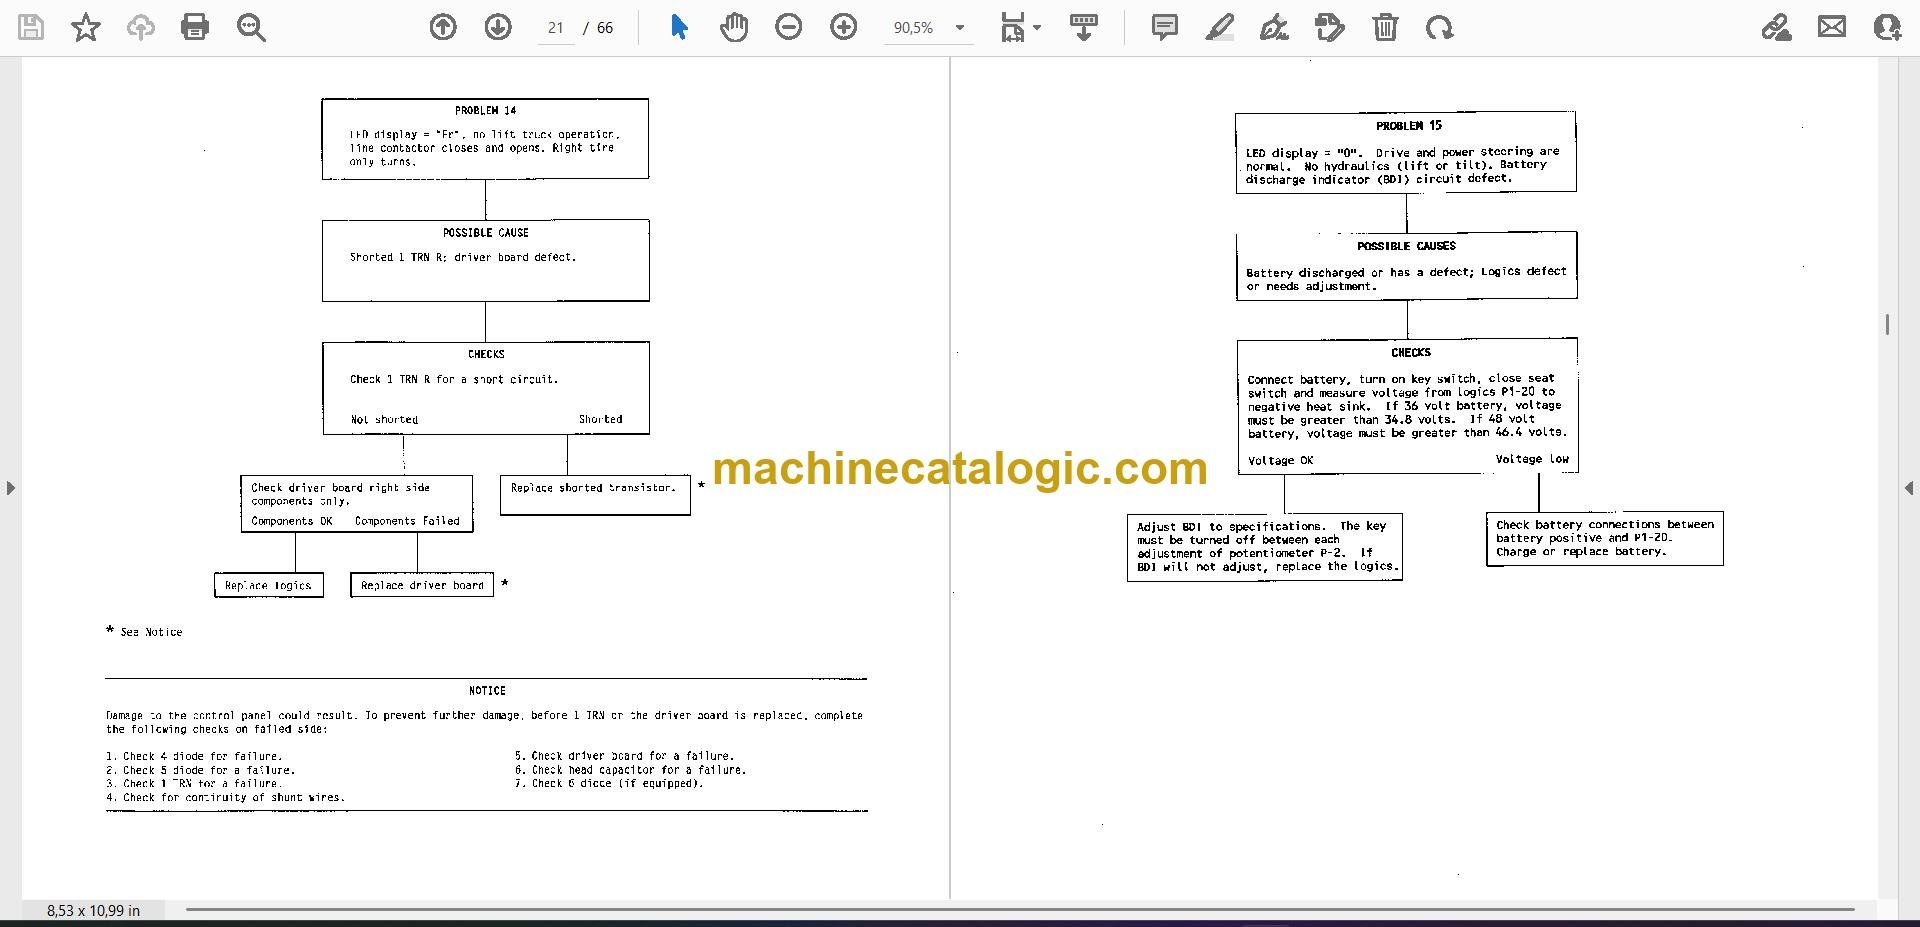Open the page fit options dropdown
Image resolution: width=1920 pixels, height=927 pixels.
(x=1020, y=27)
